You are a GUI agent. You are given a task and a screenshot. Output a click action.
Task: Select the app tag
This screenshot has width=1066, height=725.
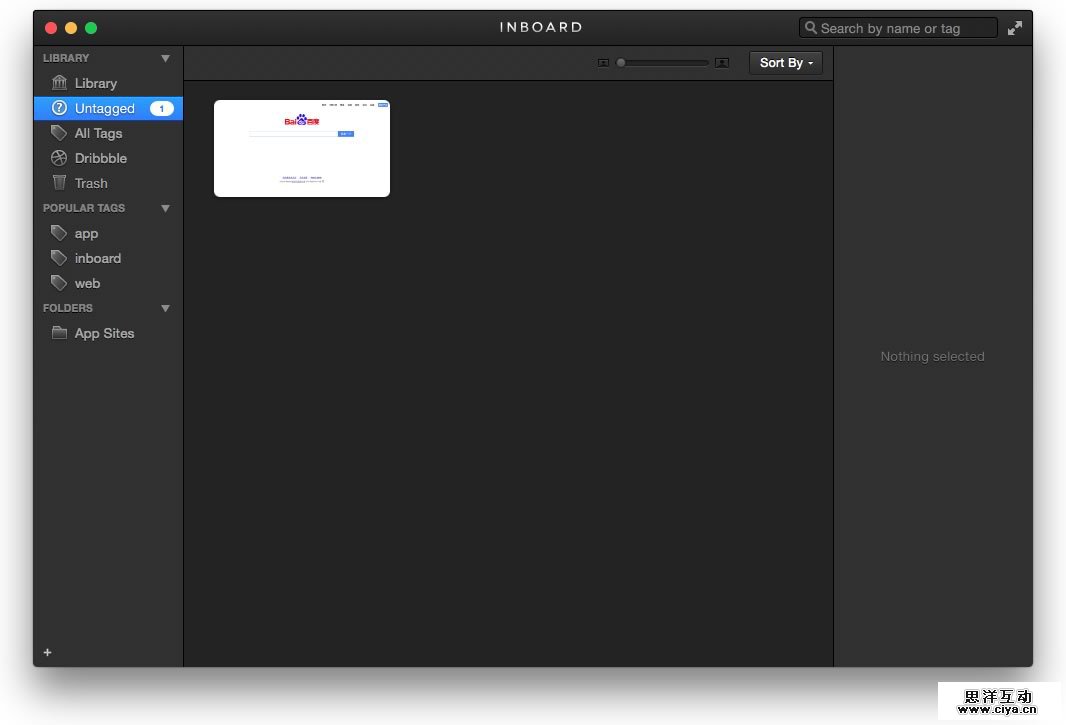[x=108, y=233]
